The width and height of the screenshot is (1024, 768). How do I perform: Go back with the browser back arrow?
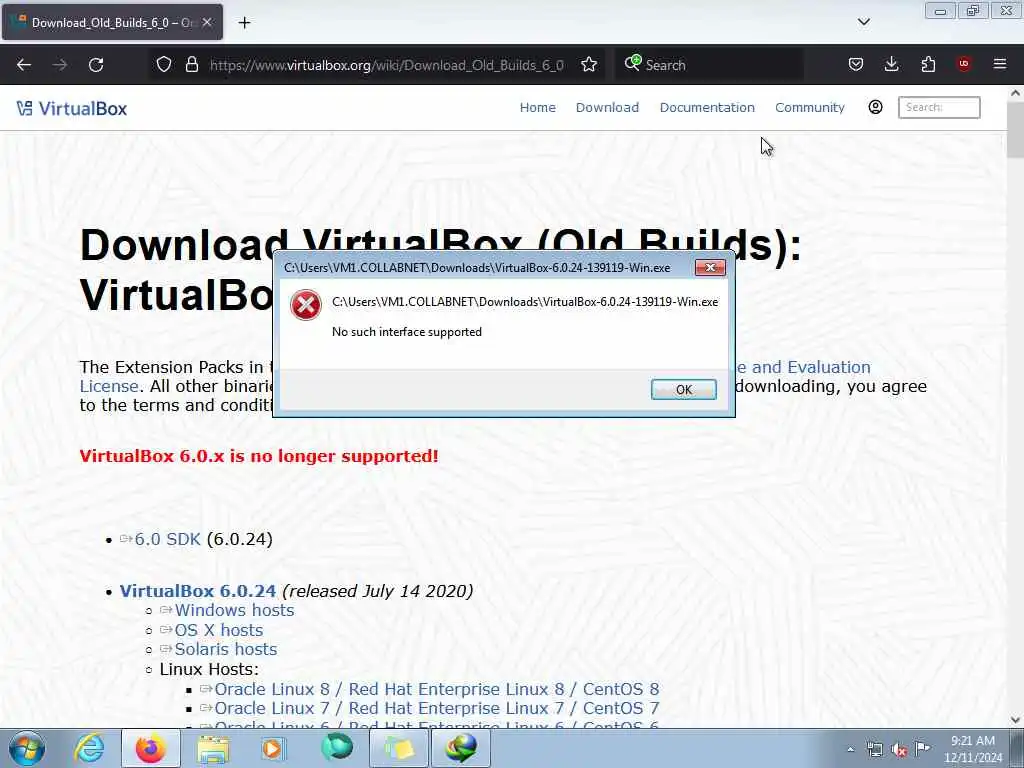click(24, 65)
